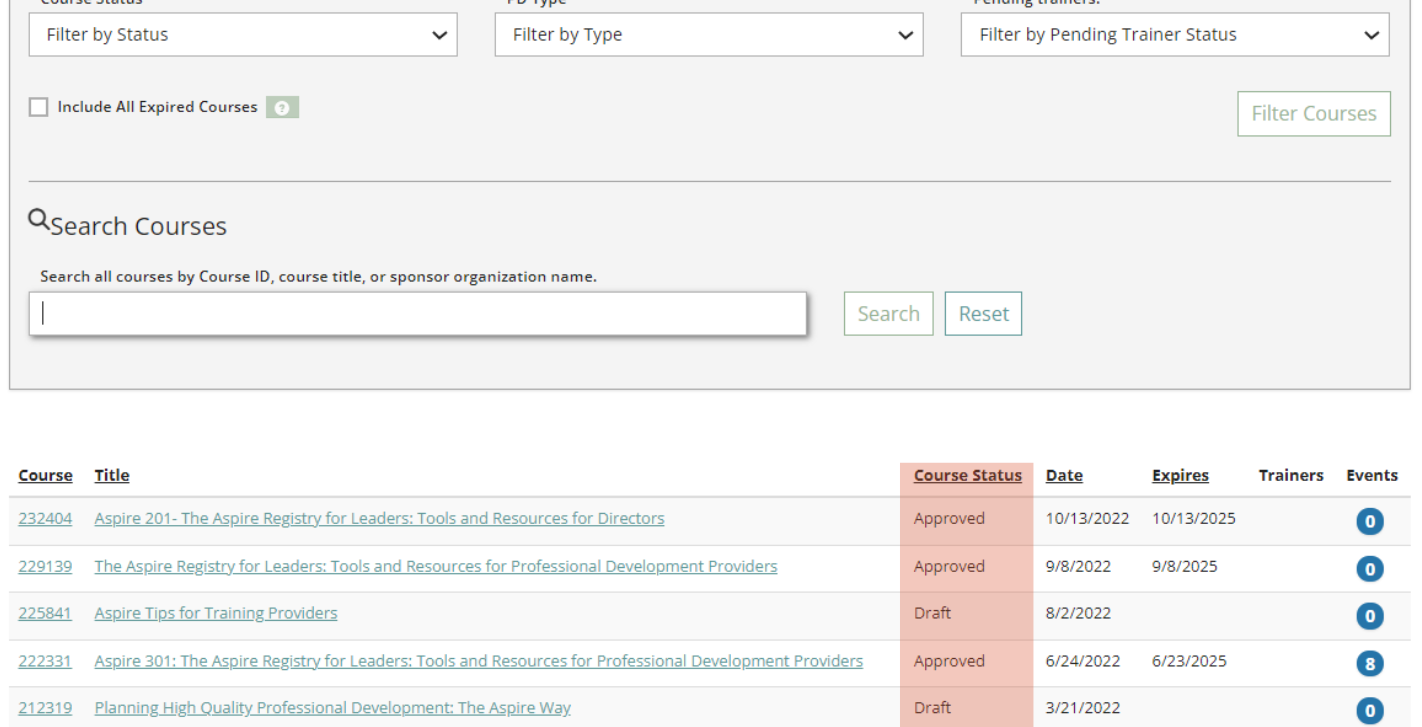Viewport: 1422px width, 727px height.
Task: Sort table by Date column header
Action: pos(1064,476)
